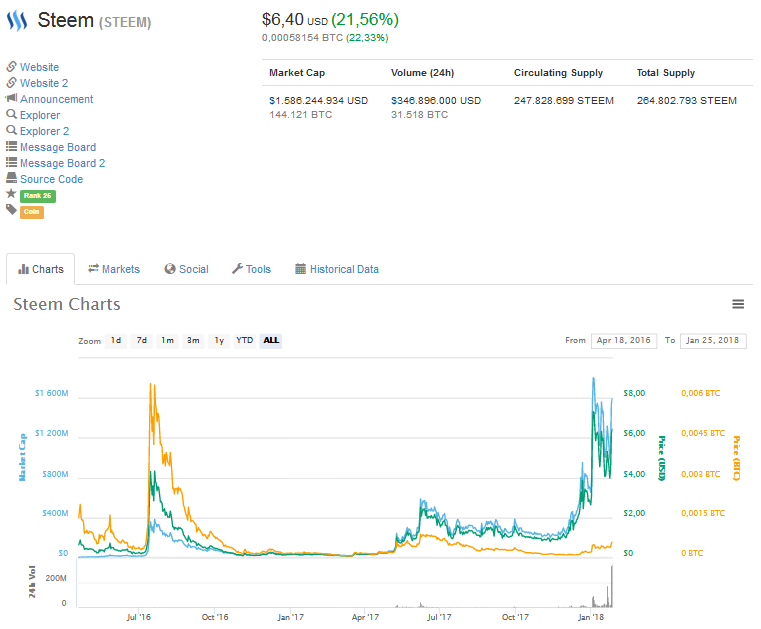
Task: Toggle the Price (USD) axis label series
Action: [661, 458]
